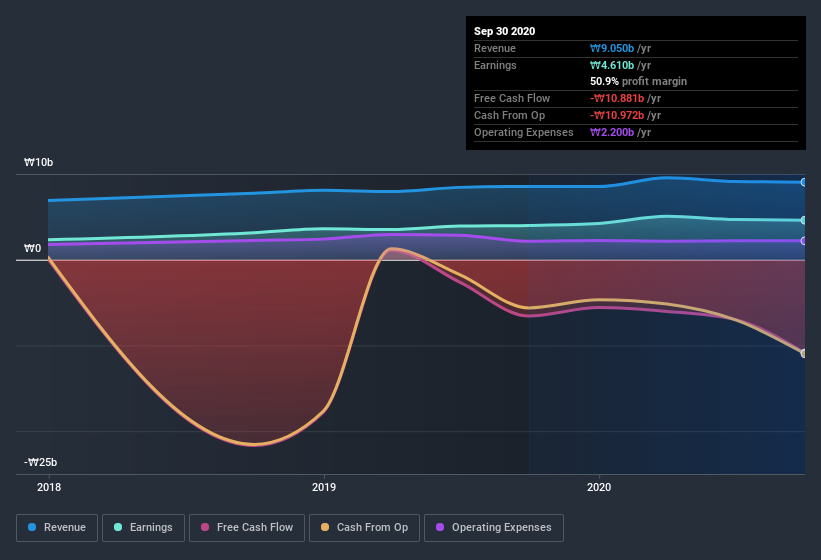821x560 pixels.
Task: Click the ₩9.050b revenue value
Action: [x=612, y=48]
